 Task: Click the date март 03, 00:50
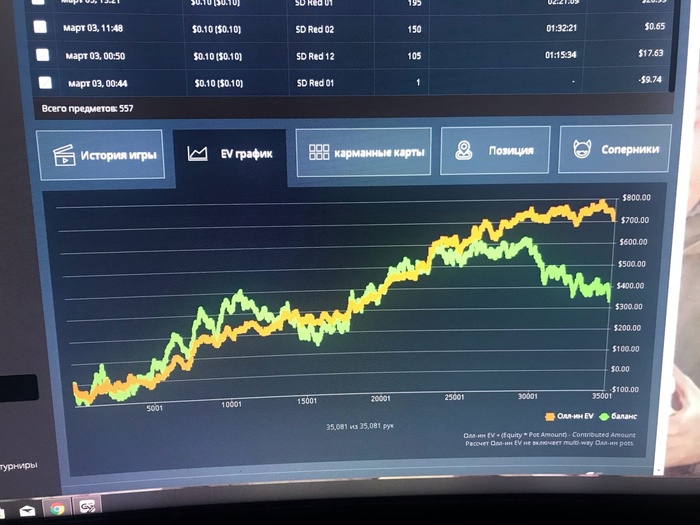click(95, 56)
